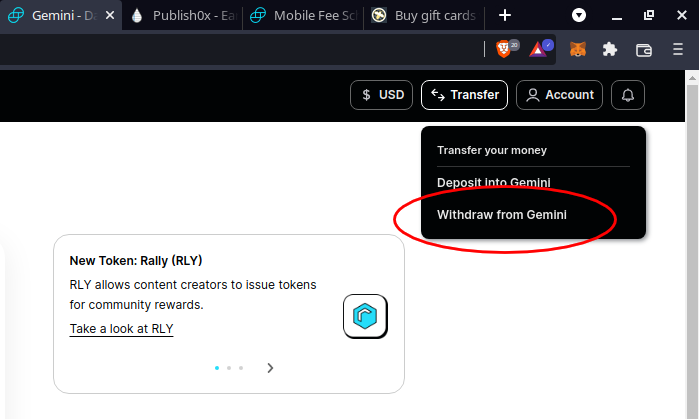Switch to the Mobile Fee Schedule tab
Screen dimensions: 699x419
click(x=304, y=16)
